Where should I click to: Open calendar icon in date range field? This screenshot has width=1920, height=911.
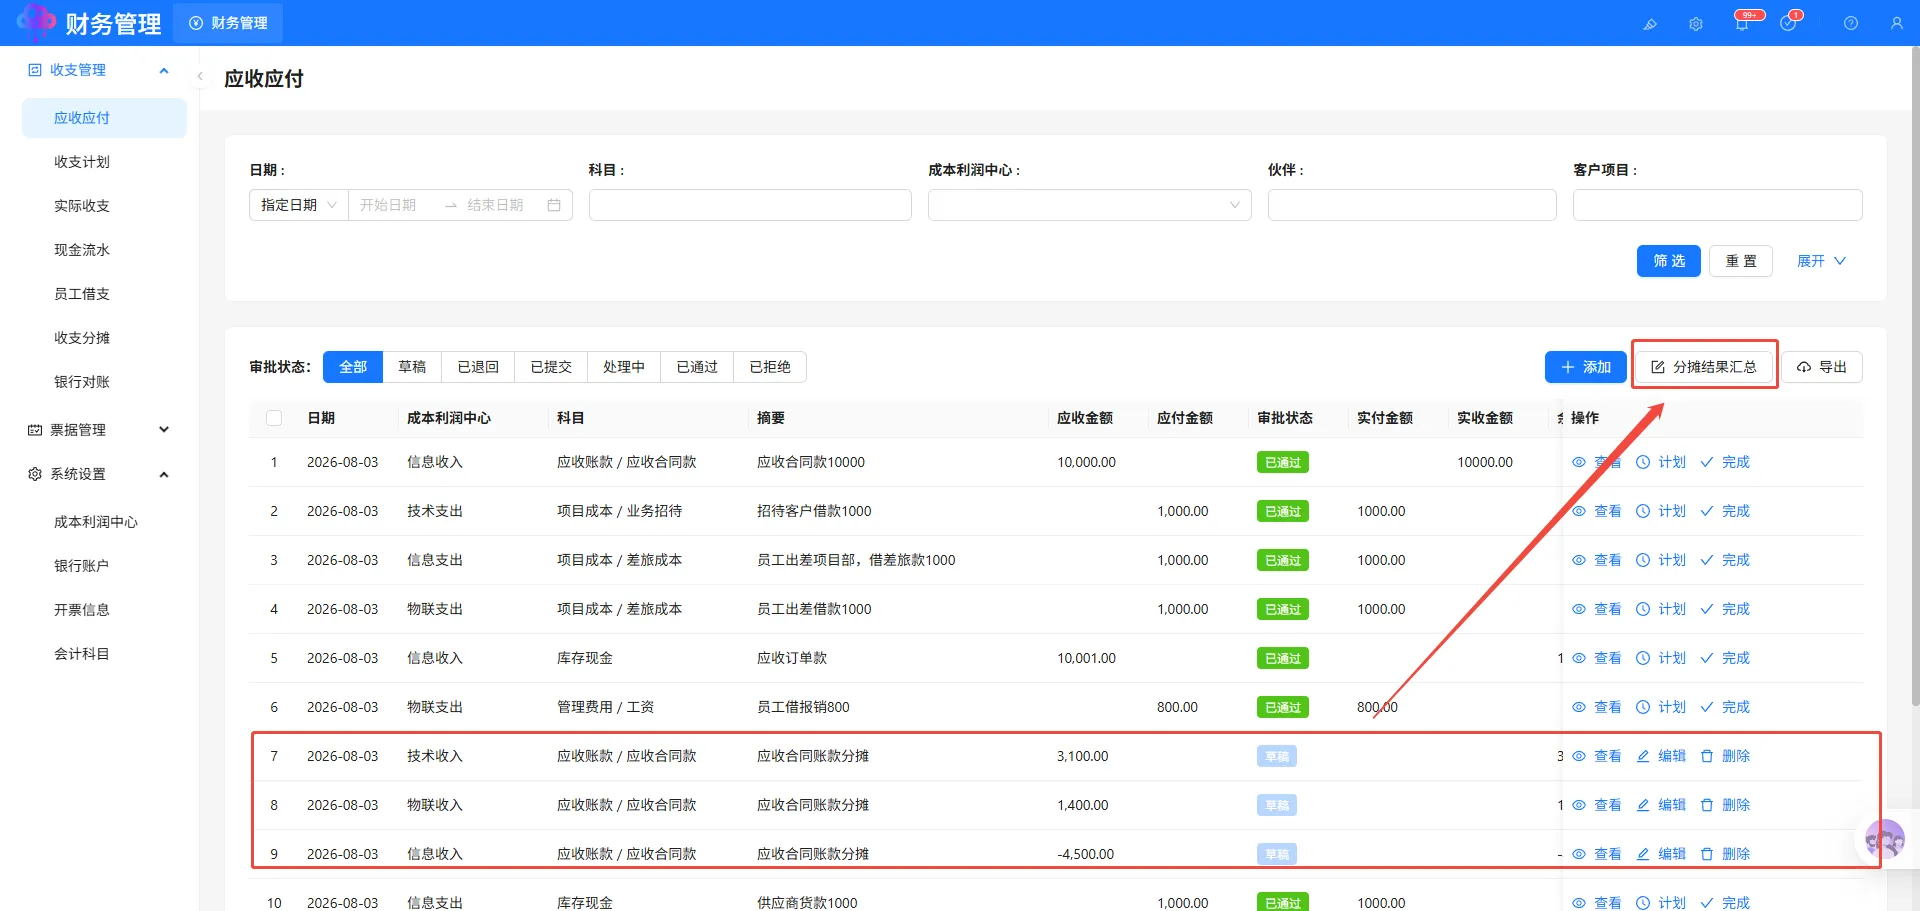554,205
